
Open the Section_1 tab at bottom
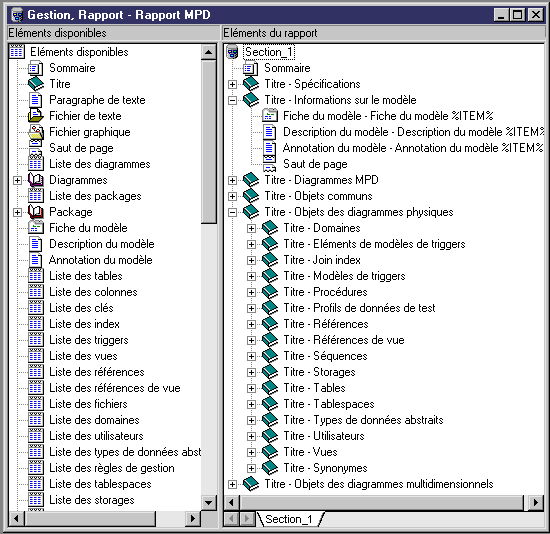[289, 519]
